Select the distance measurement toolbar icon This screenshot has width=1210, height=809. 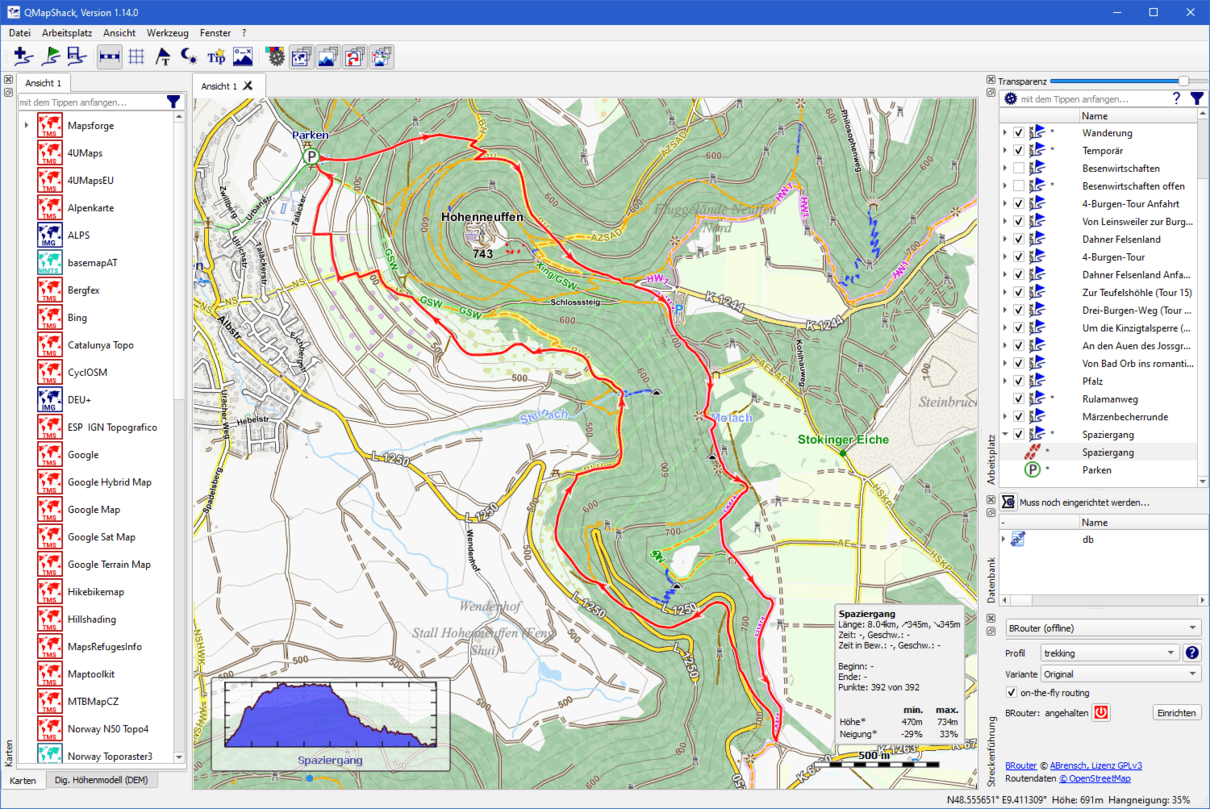tap(109, 56)
